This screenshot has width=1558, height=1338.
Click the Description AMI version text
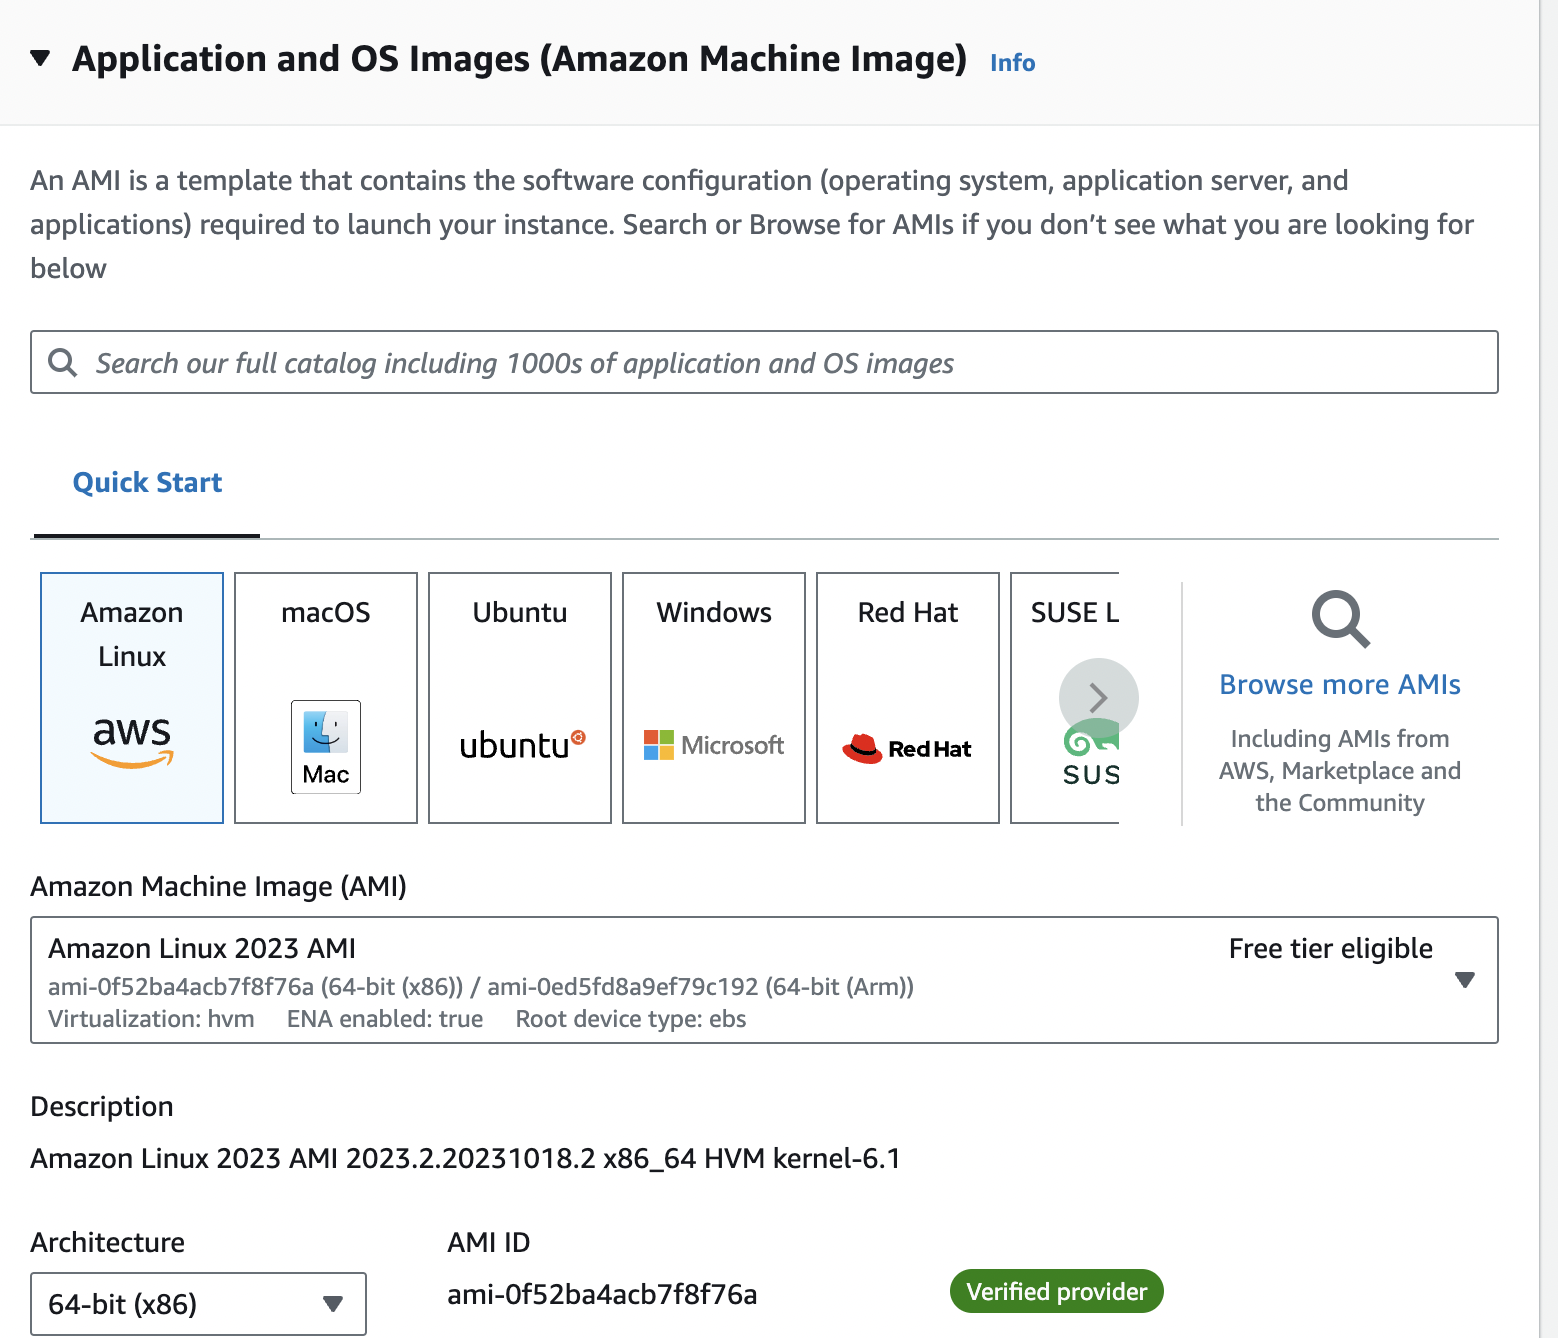(x=465, y=1158)
